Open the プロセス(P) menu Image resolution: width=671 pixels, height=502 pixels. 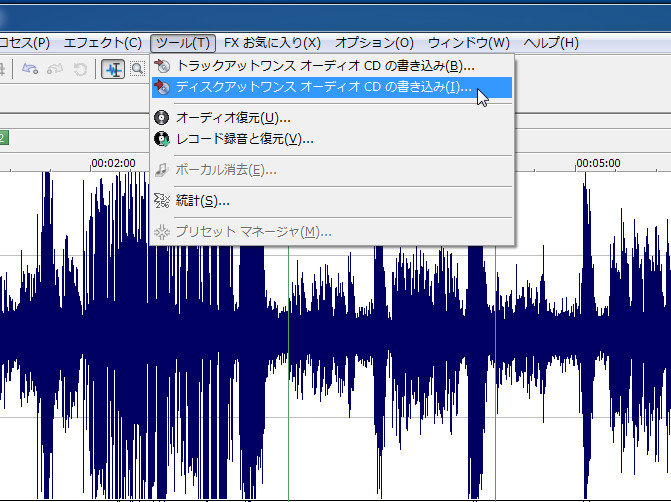(x=25, y=43)
